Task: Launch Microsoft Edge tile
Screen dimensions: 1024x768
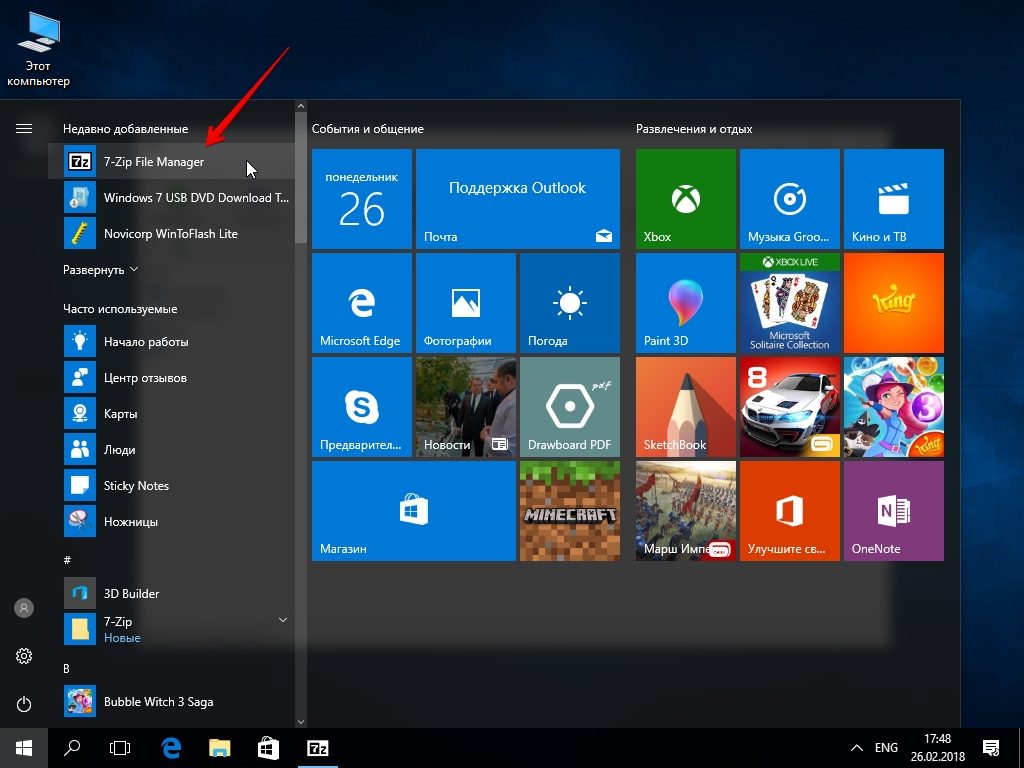Action: pos(362,303)
